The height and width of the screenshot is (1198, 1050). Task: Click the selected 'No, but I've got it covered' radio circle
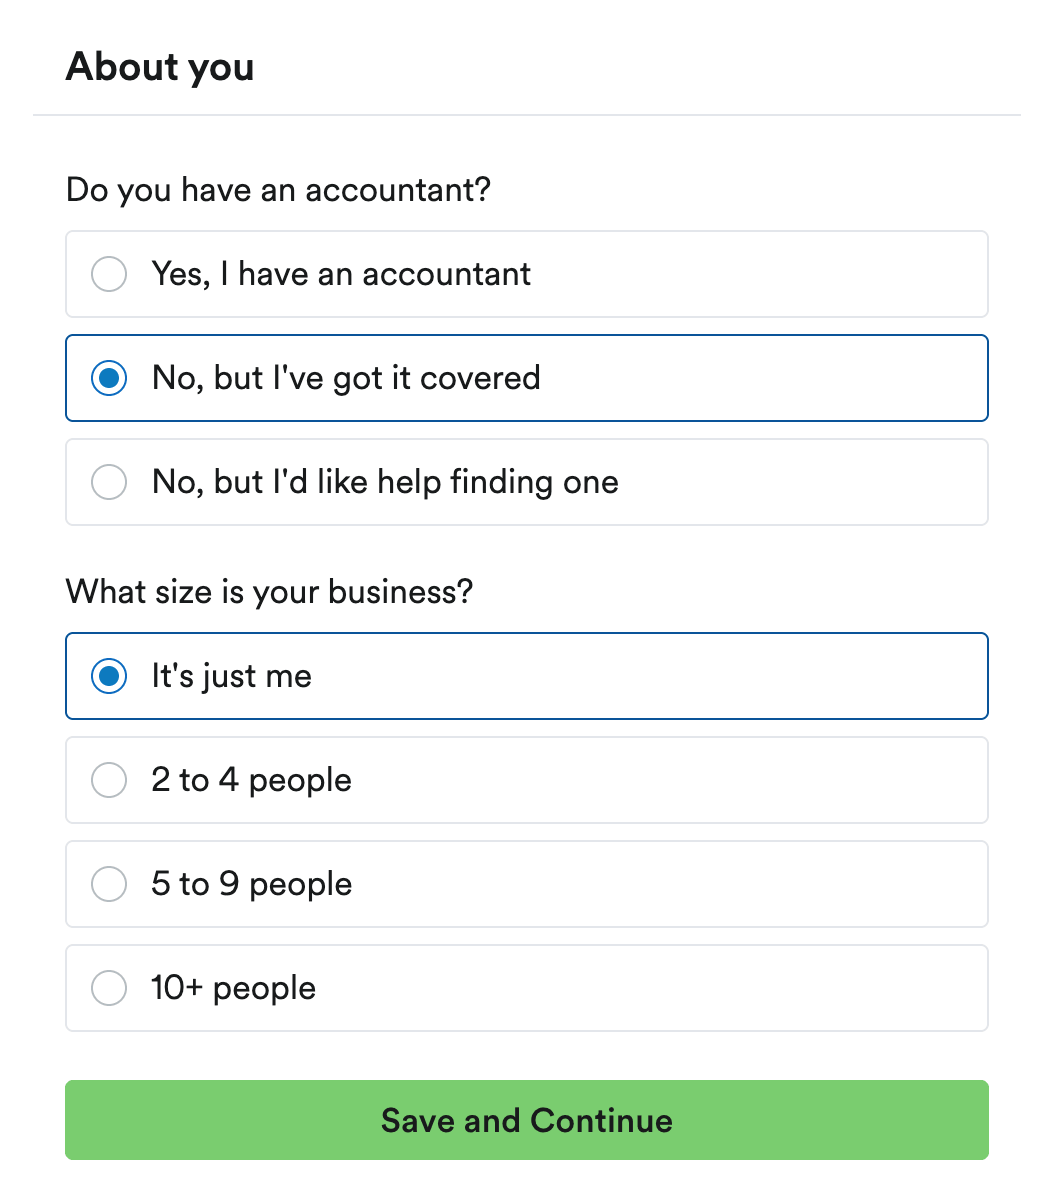pyautogui.click(x=109, y=378)
